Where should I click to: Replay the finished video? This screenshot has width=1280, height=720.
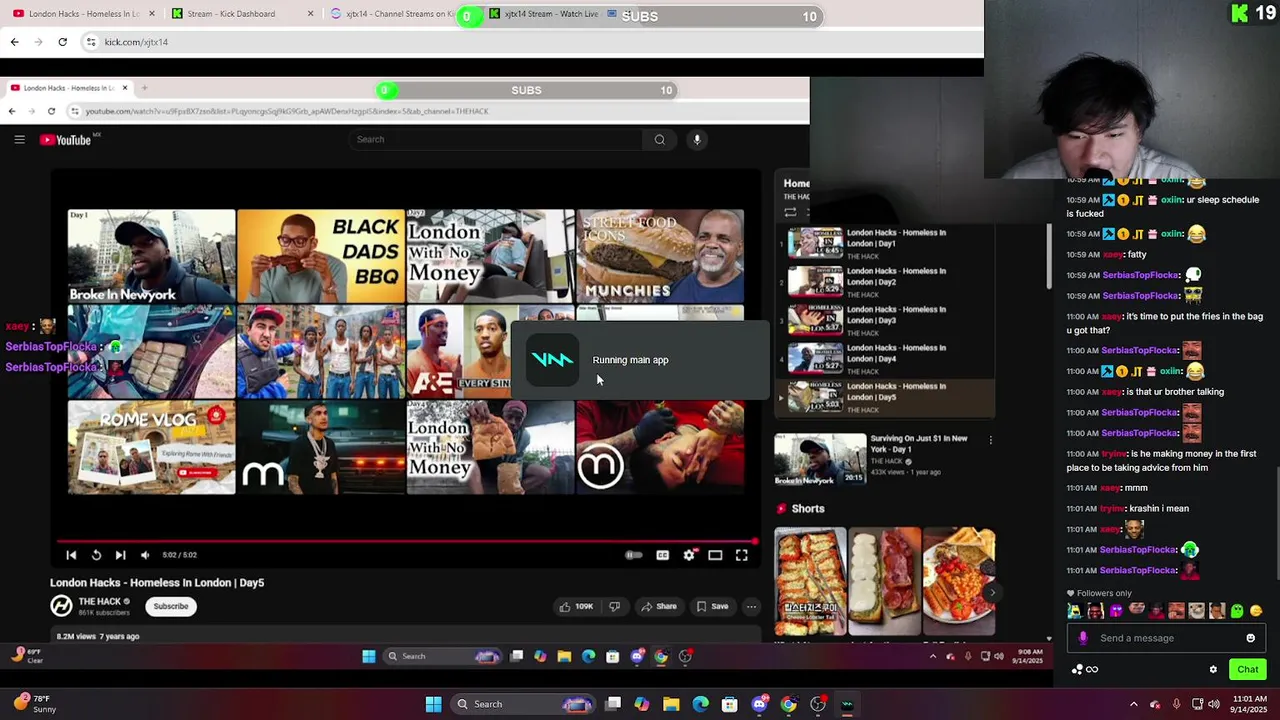96,555
